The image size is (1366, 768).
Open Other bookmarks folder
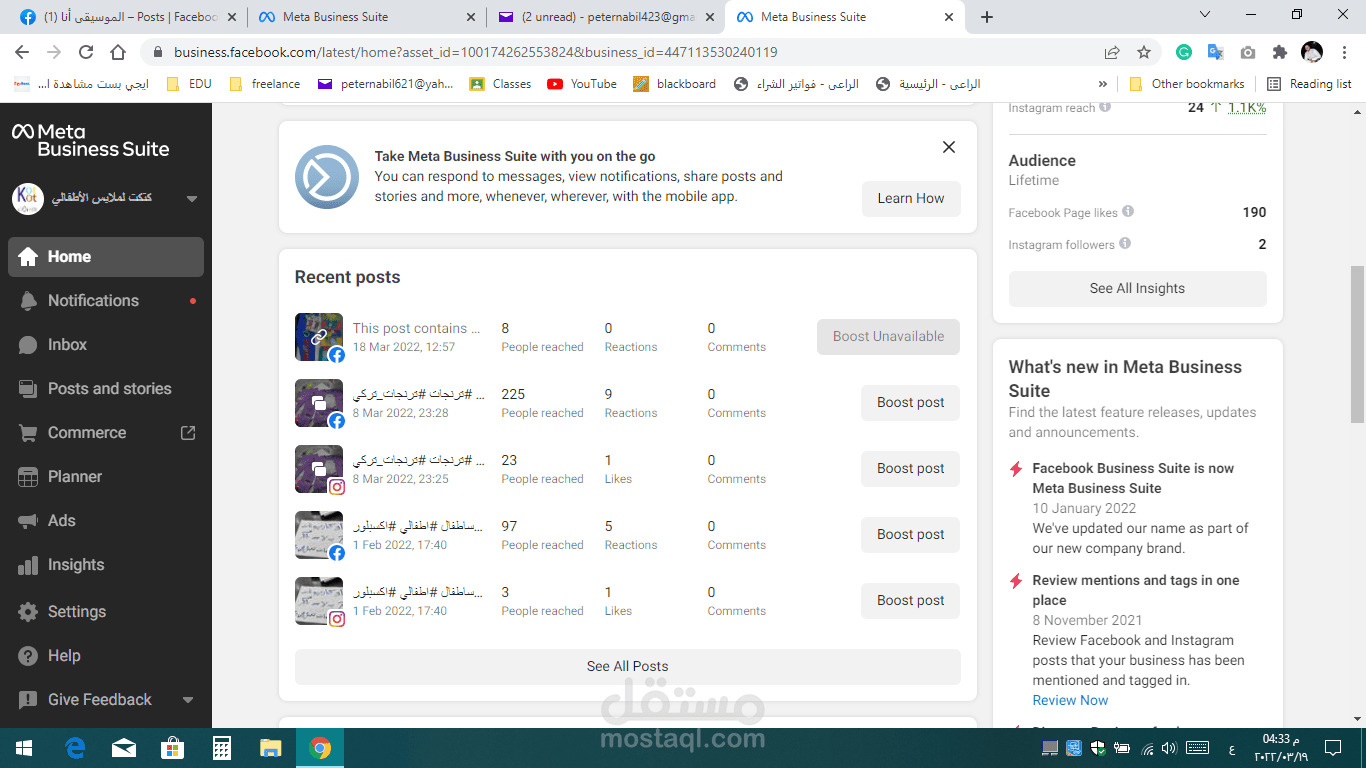[1186, 84]
